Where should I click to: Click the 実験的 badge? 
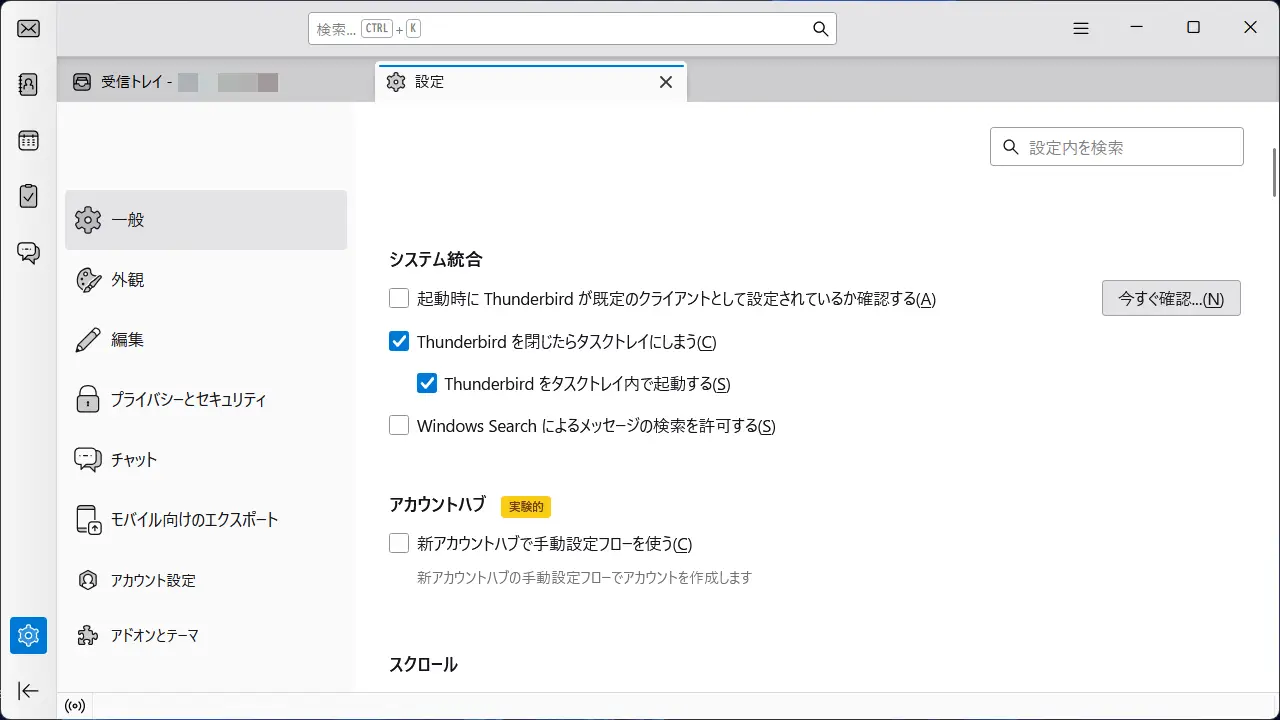(526, 506)
